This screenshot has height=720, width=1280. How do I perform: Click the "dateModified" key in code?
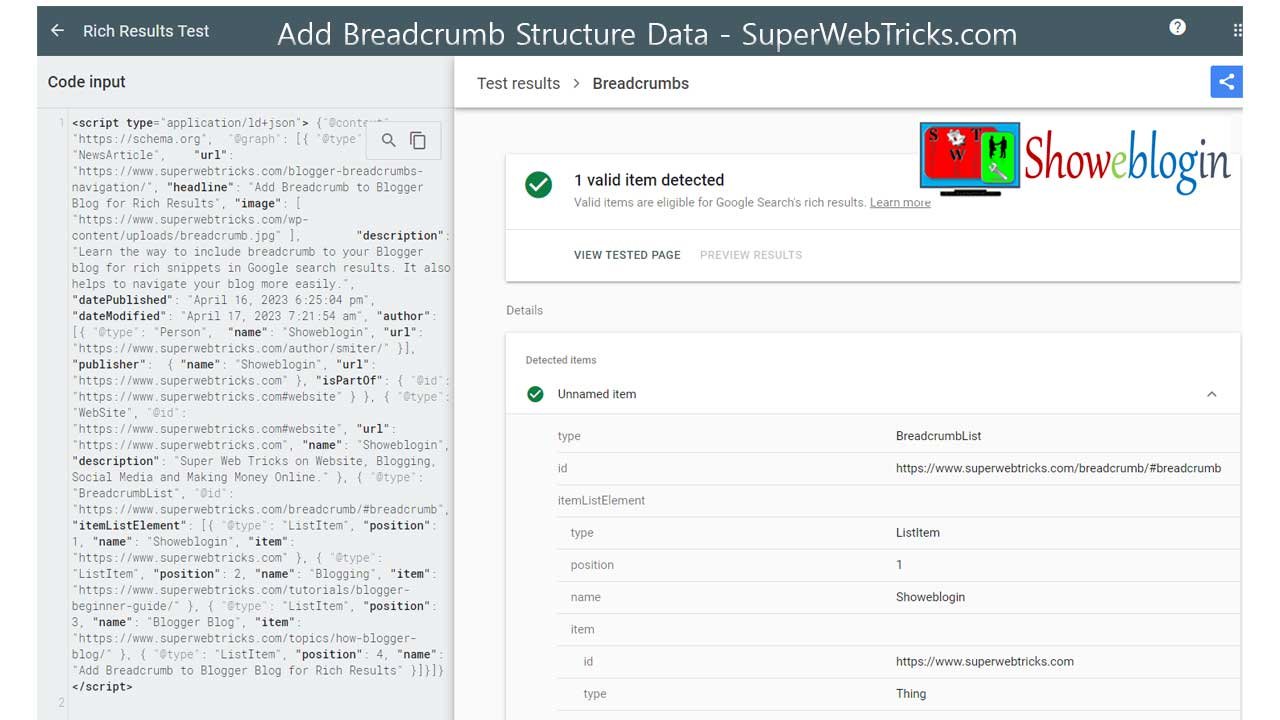pyautogui.click(x=117, y=316)
